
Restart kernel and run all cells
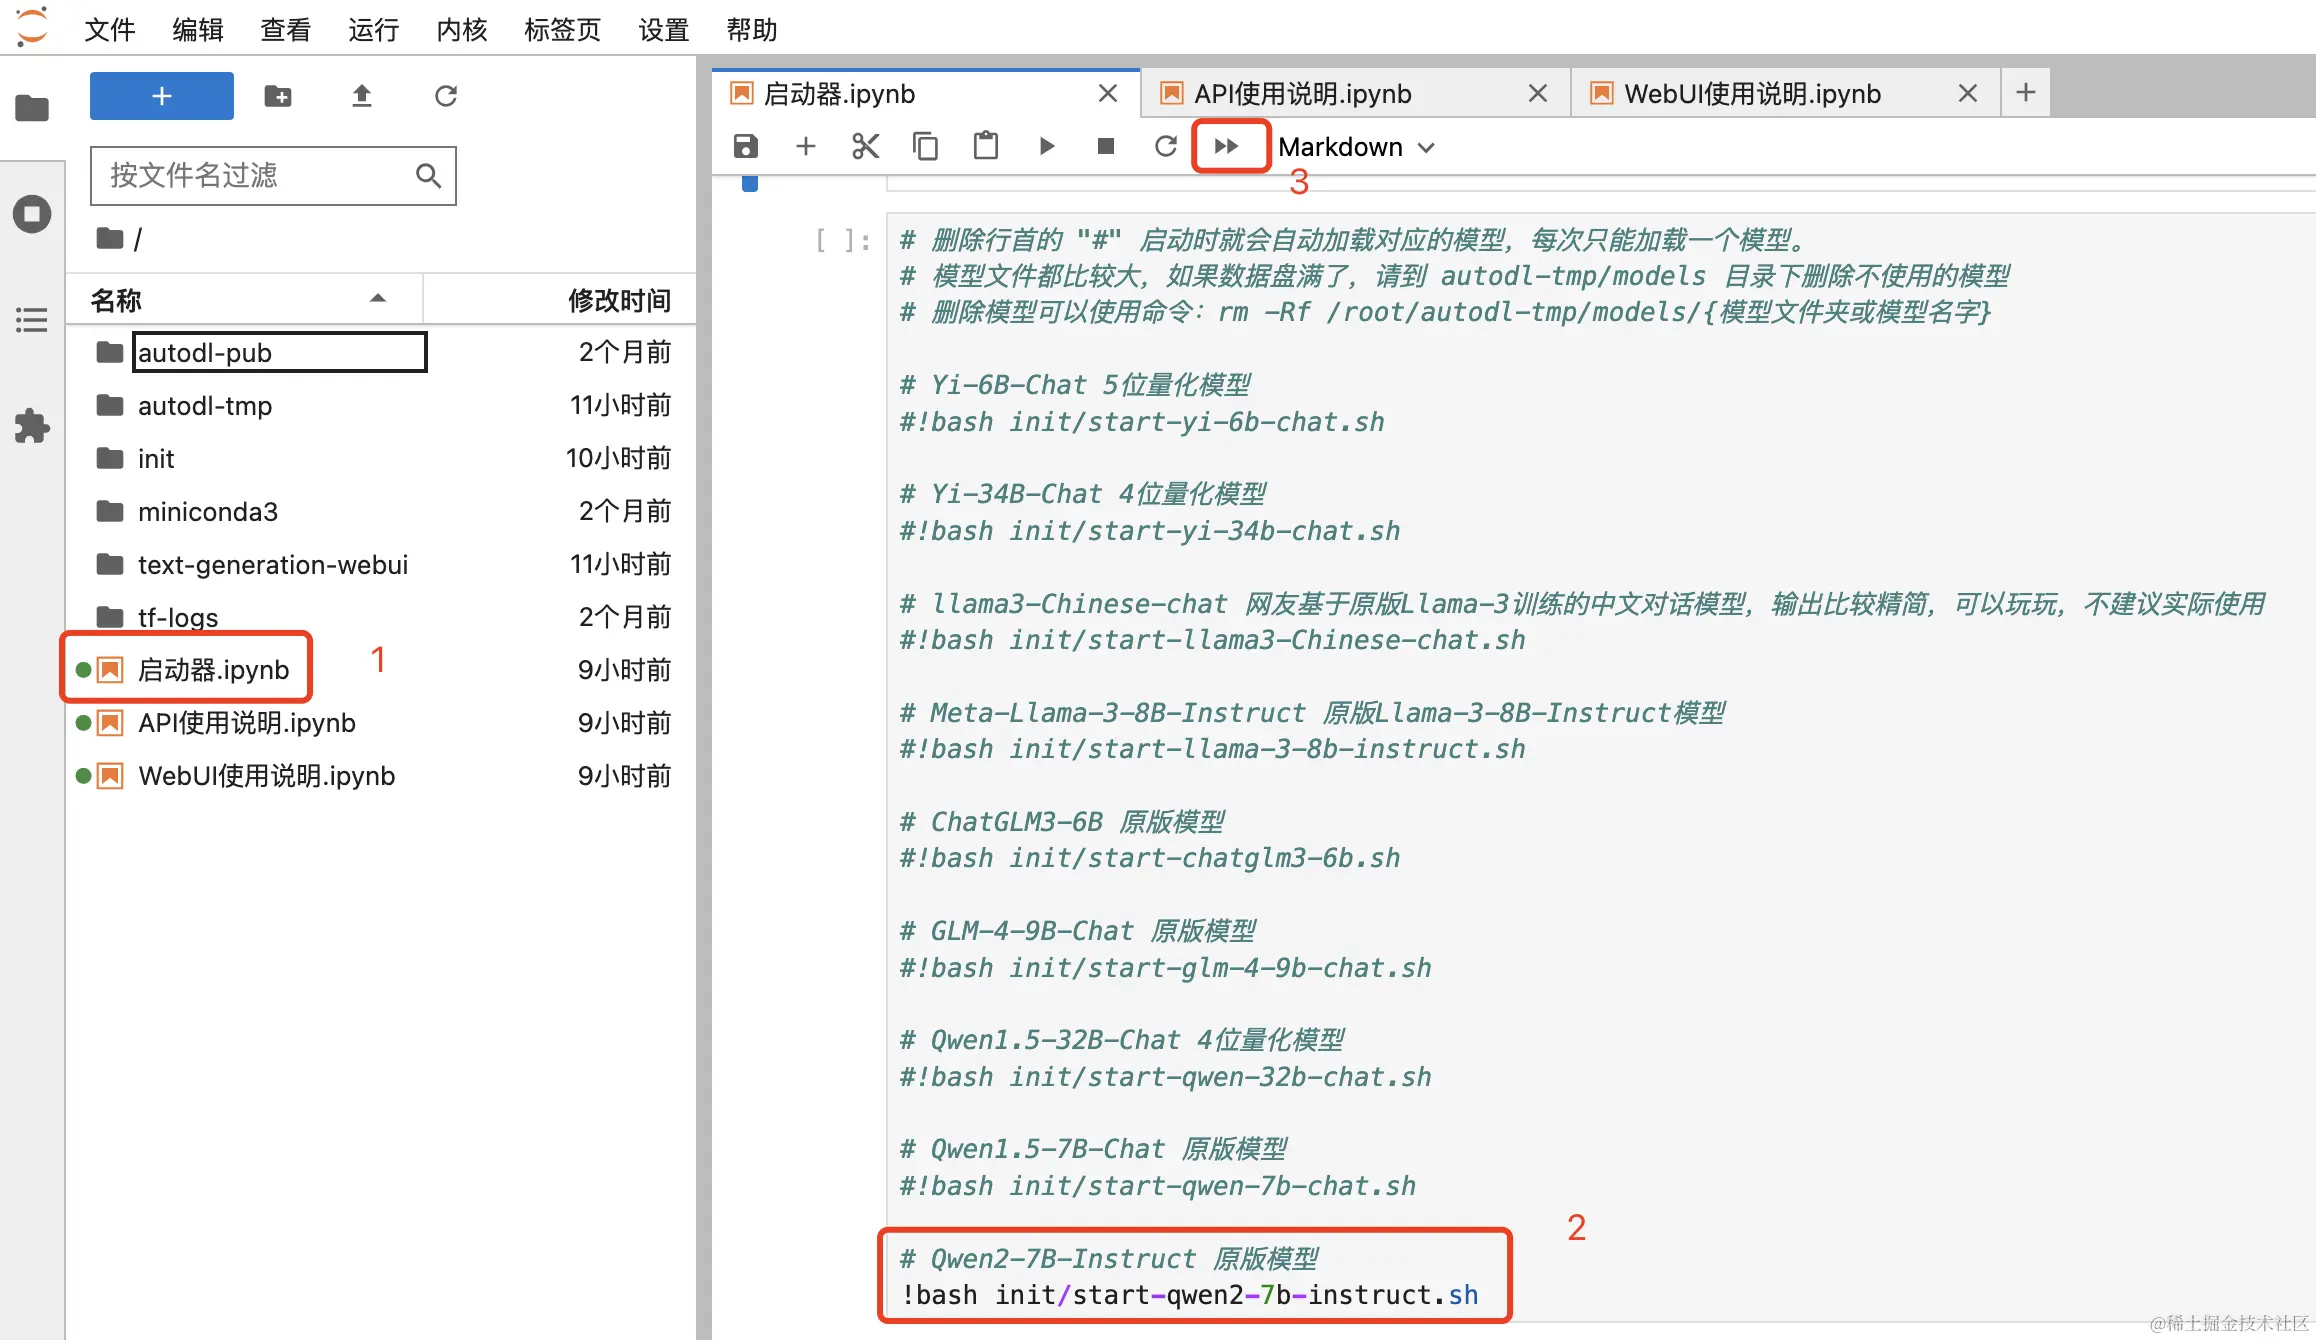click(1227, 147)
